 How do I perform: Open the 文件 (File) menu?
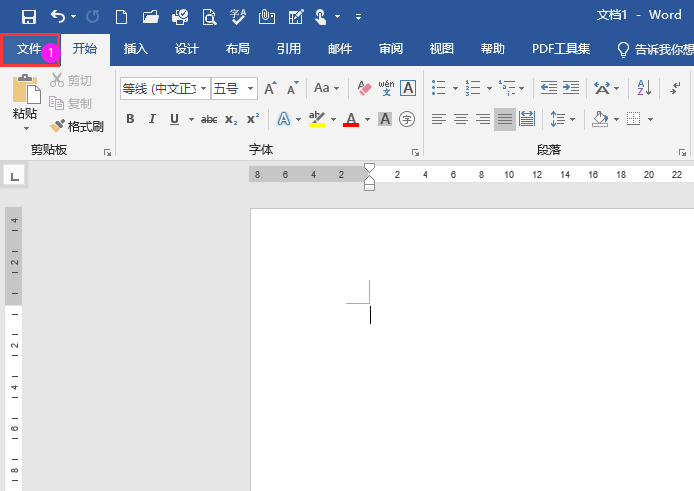(29, 49)
